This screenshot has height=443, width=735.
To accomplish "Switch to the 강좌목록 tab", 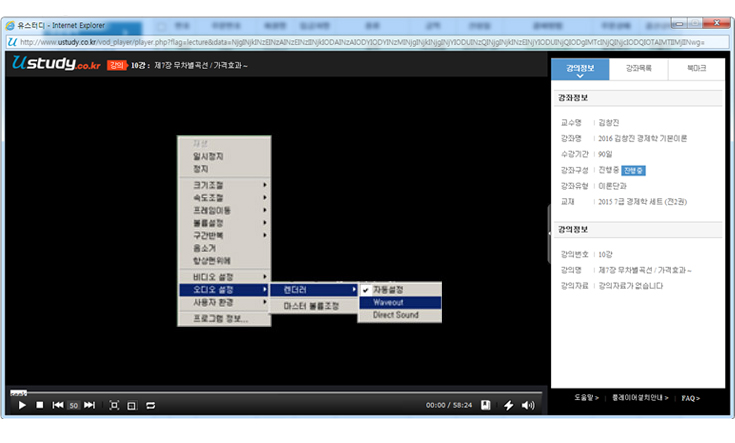I will pos(637,69).
